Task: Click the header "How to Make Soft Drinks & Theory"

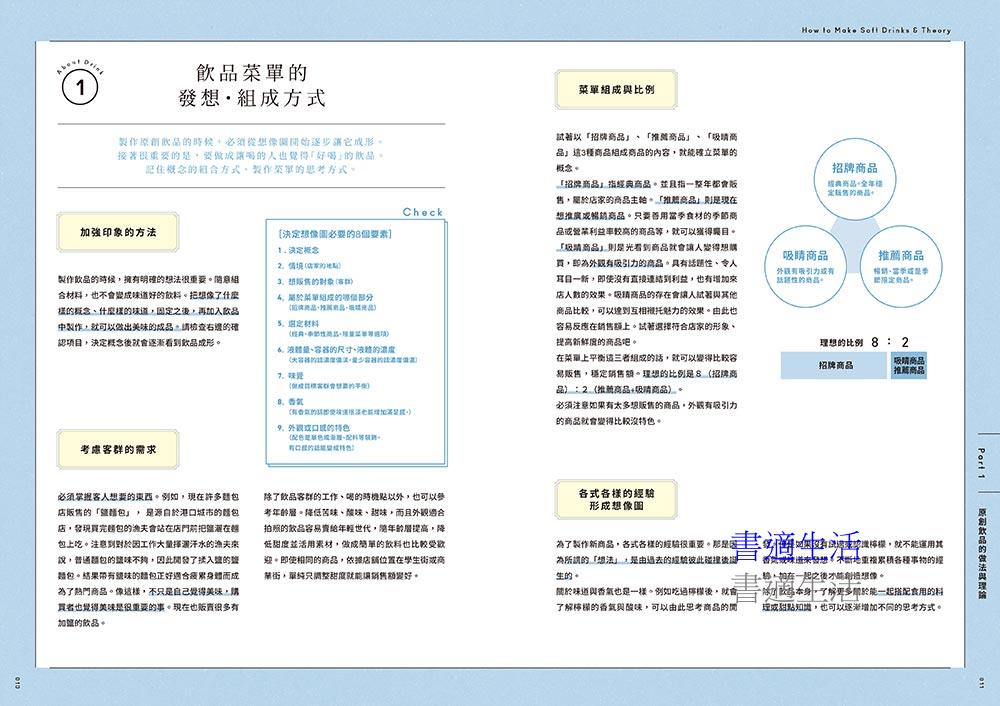Action: pyautogui.click(x=876, y=30)
